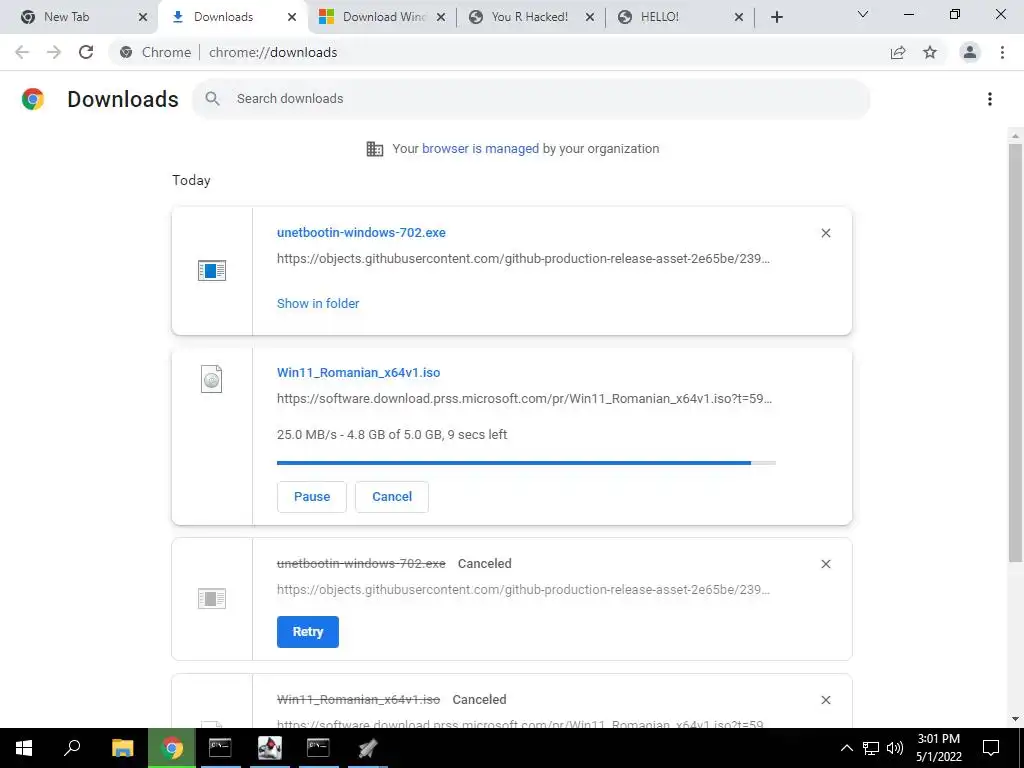
Task: Click the first Canceled status label
Action: click(x=485, y=564)
